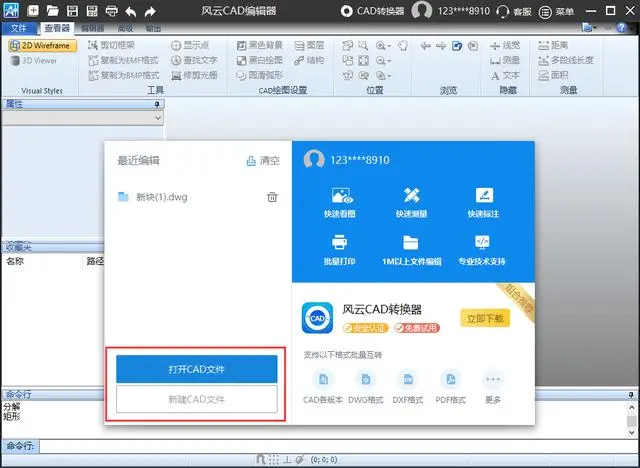The image size is (640, 468).
Task: Toggle 黑色背景 setting
Action: [260, 45]
